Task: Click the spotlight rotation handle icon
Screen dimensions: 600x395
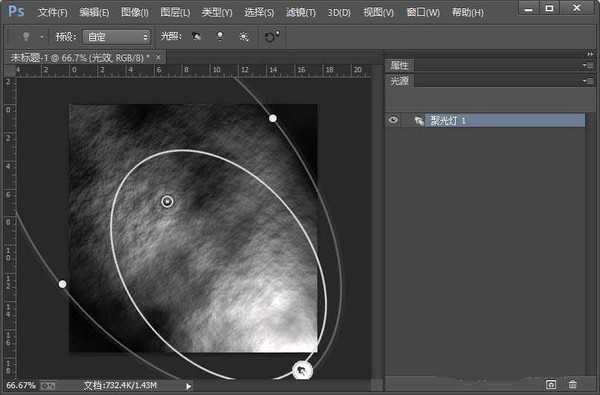Action: pyautogui.click(x=303, y=371)
